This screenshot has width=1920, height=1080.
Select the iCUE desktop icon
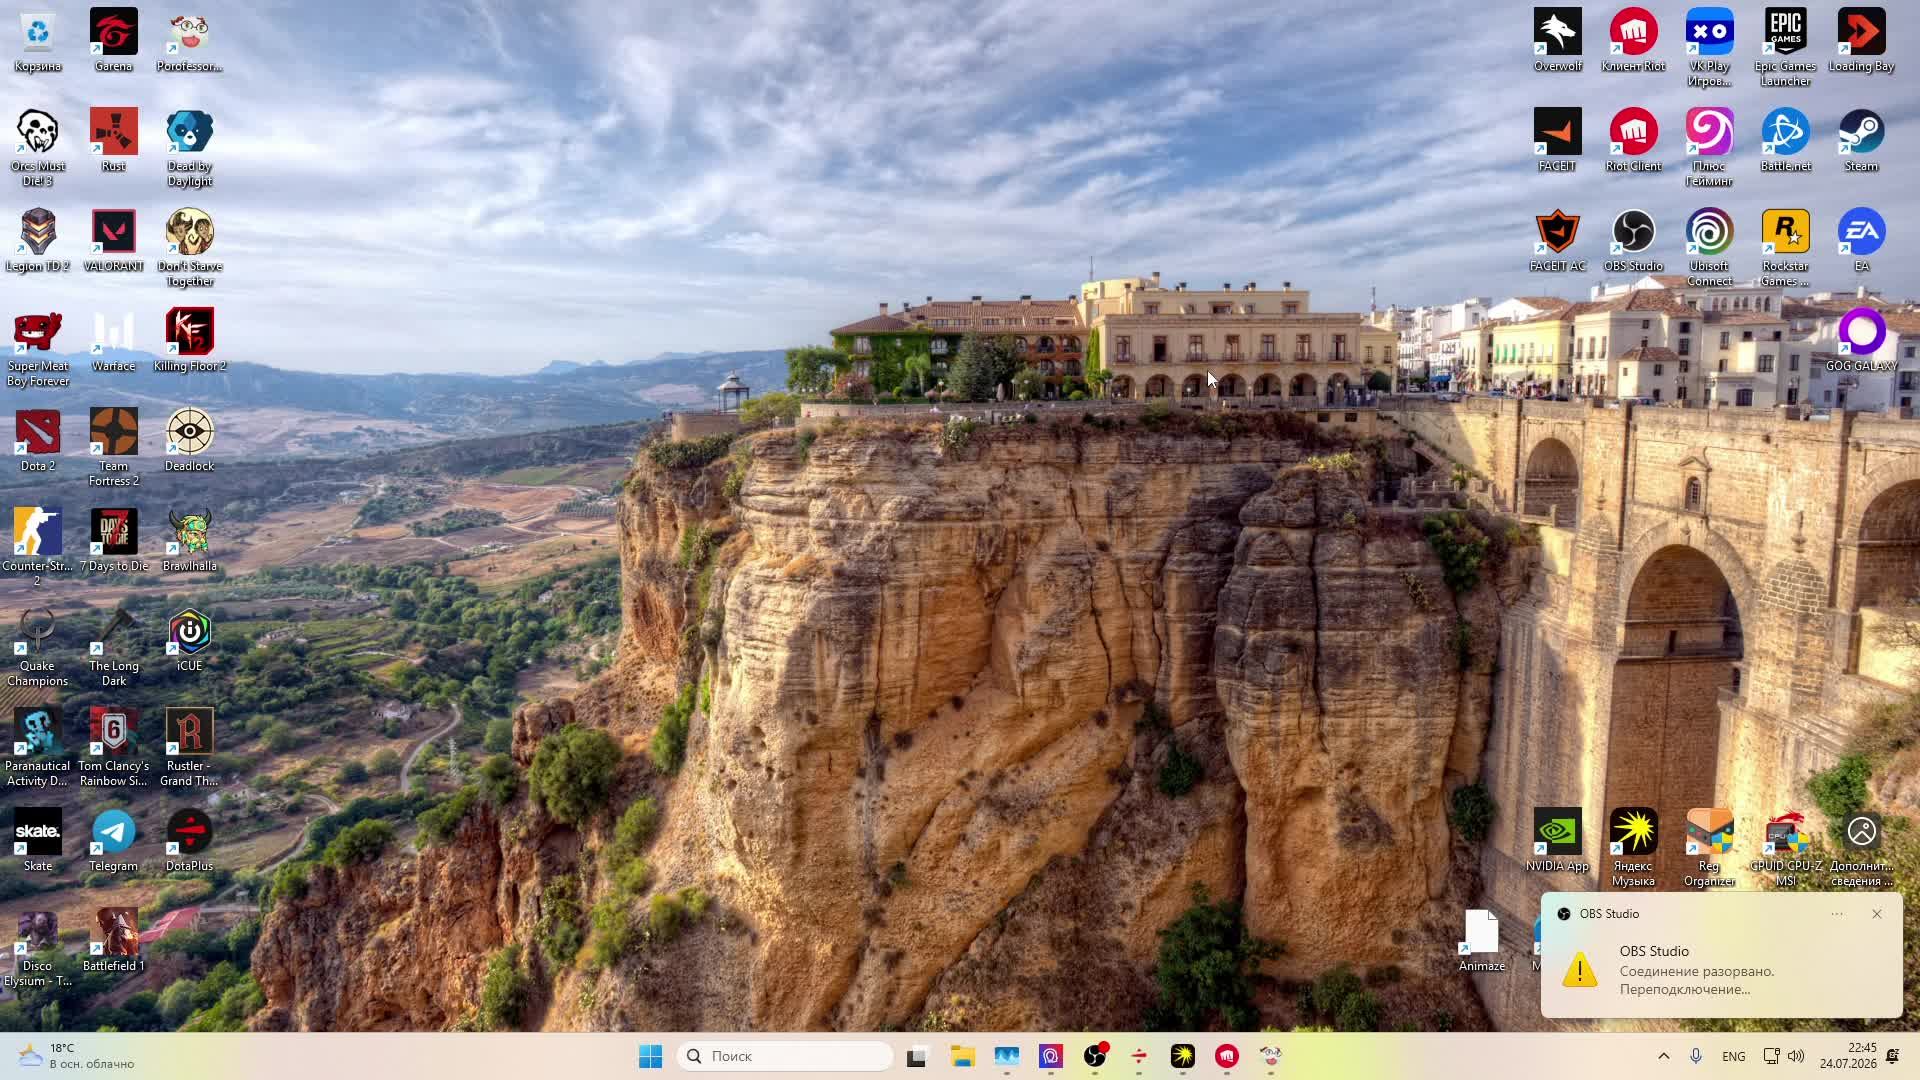click(x=189, y=641)
